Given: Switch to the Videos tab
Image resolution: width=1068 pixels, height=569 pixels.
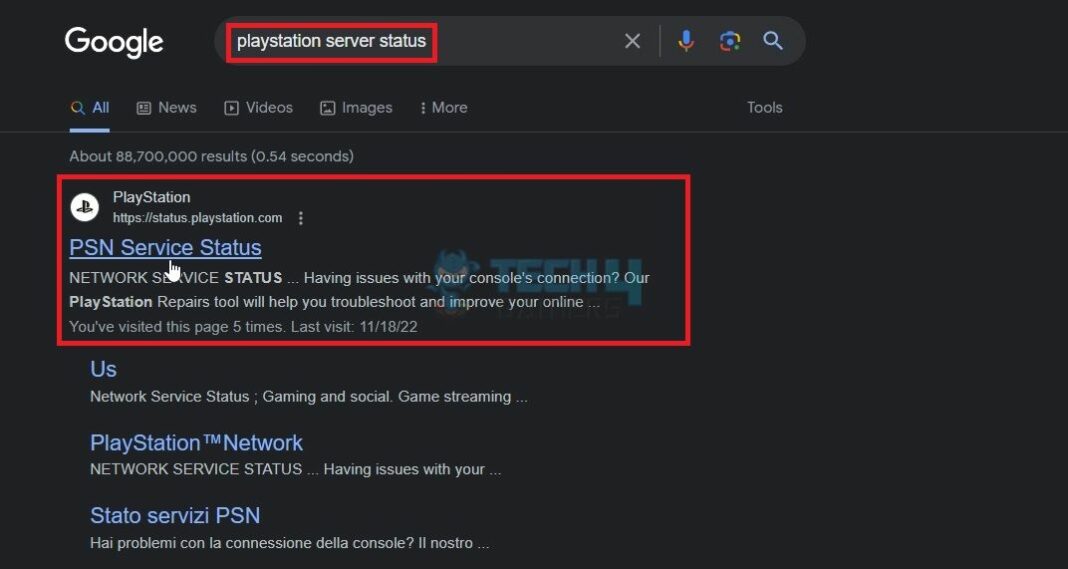Looking at the screenshot, I should tap(258, 108).
